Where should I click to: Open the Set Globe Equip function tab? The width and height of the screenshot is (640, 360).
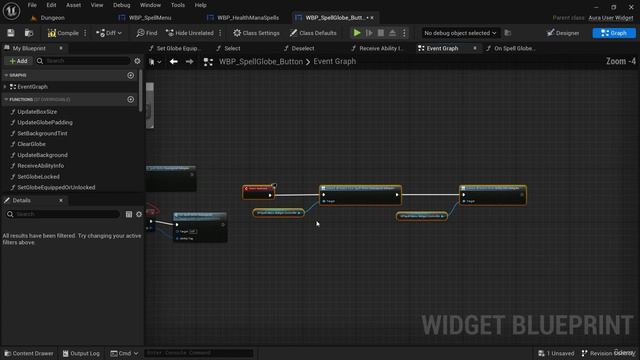click(x=175, y=49)
